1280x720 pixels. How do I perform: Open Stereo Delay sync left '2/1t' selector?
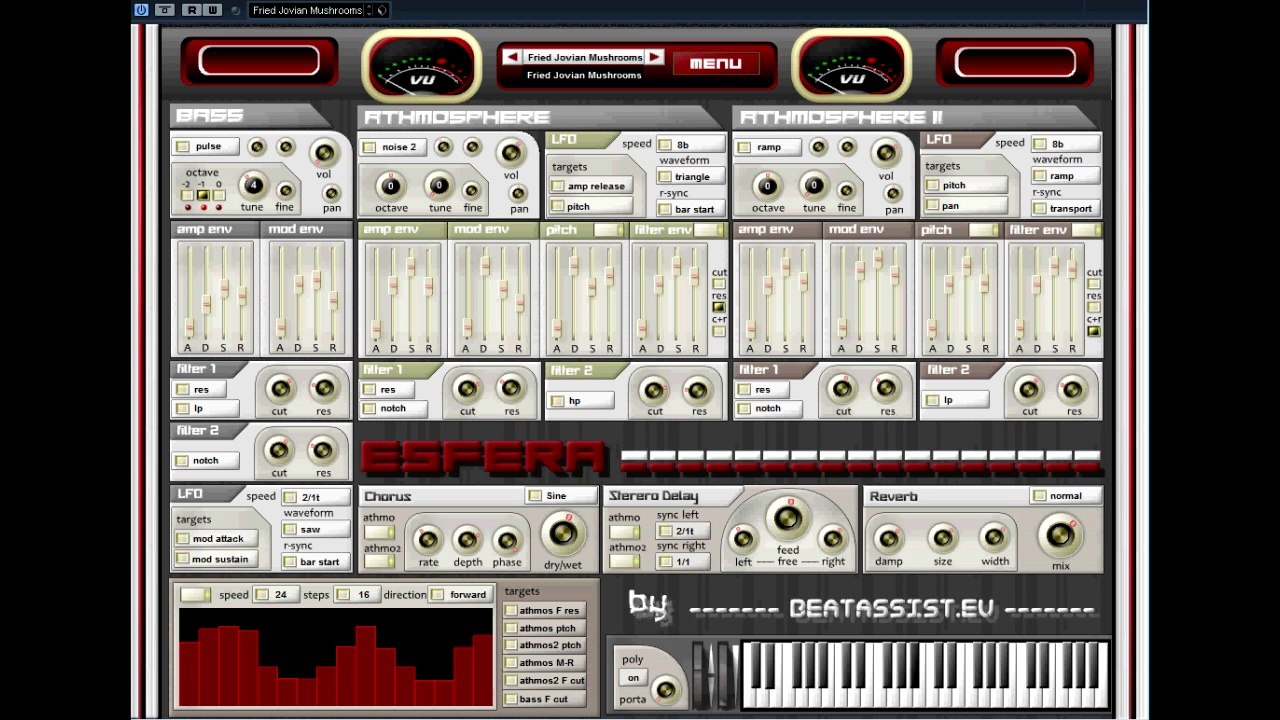[x=684, y=531]
